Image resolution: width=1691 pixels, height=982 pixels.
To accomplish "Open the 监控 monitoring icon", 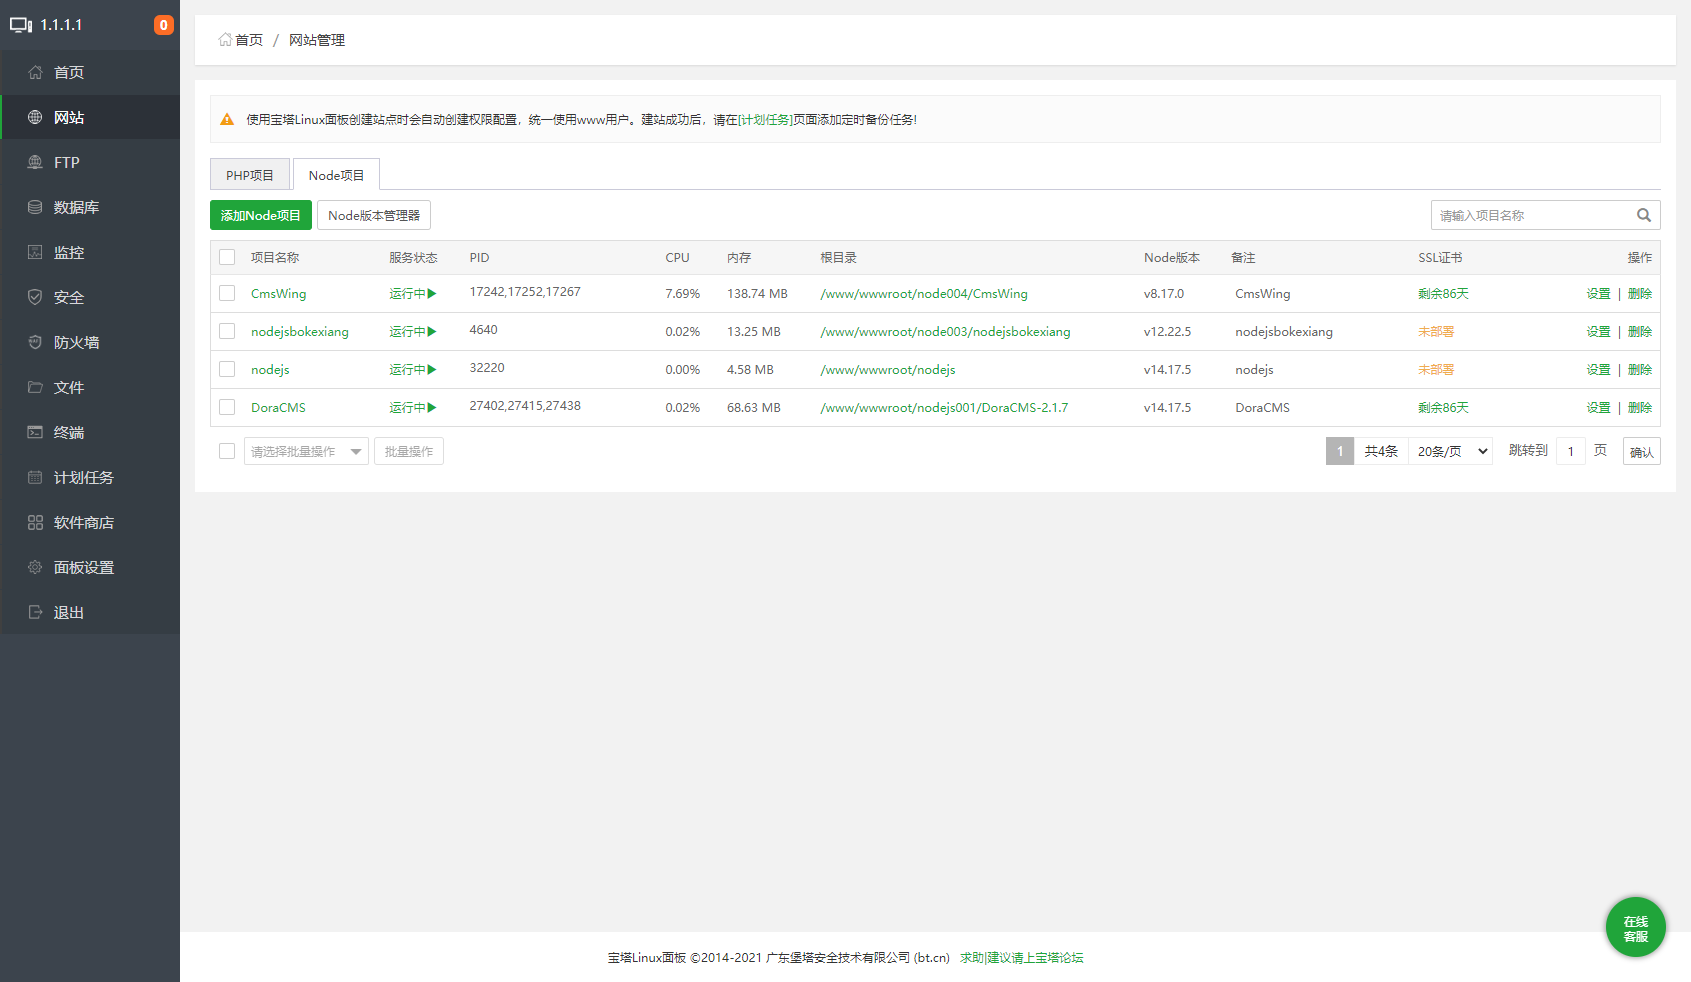I will click(35, 252).
